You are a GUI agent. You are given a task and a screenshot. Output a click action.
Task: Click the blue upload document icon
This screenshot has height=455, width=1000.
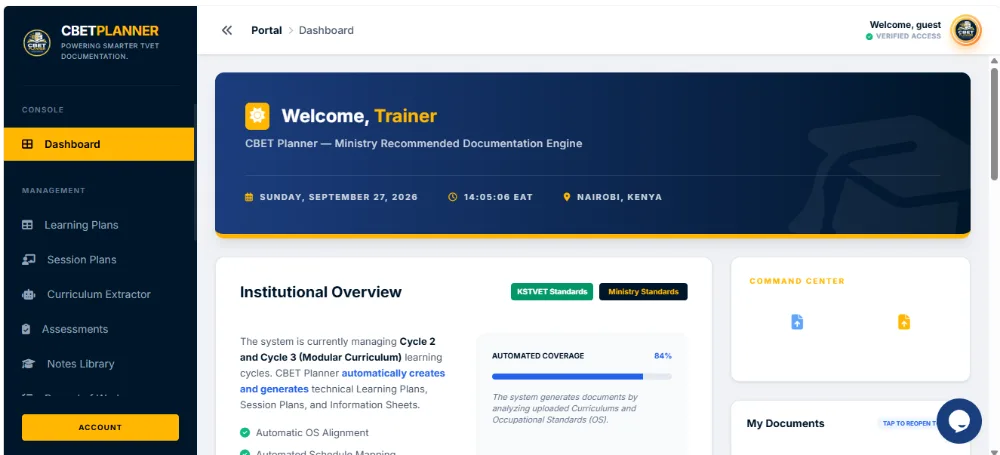coord(797,322)
